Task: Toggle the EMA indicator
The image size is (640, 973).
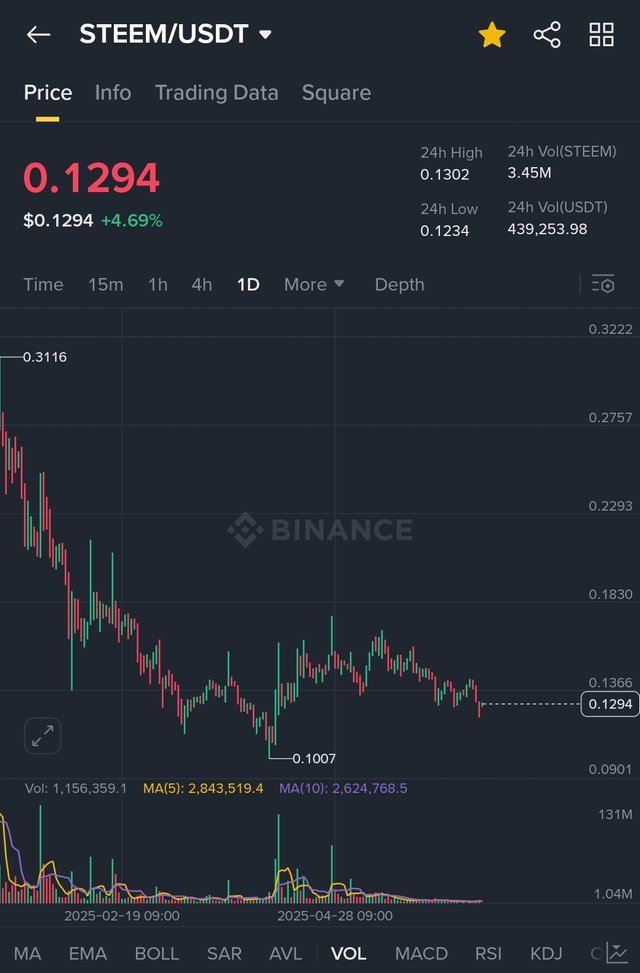Action: pyautogui.click(x=88, y=953)
